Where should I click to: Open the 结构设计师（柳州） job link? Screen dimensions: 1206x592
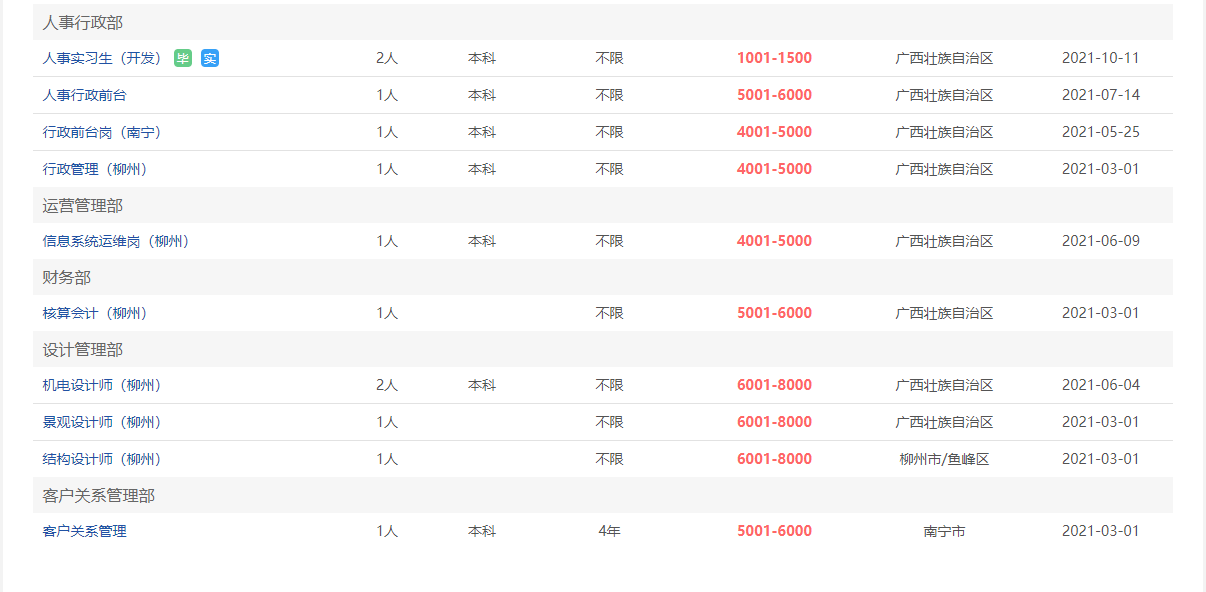(102, 459)
